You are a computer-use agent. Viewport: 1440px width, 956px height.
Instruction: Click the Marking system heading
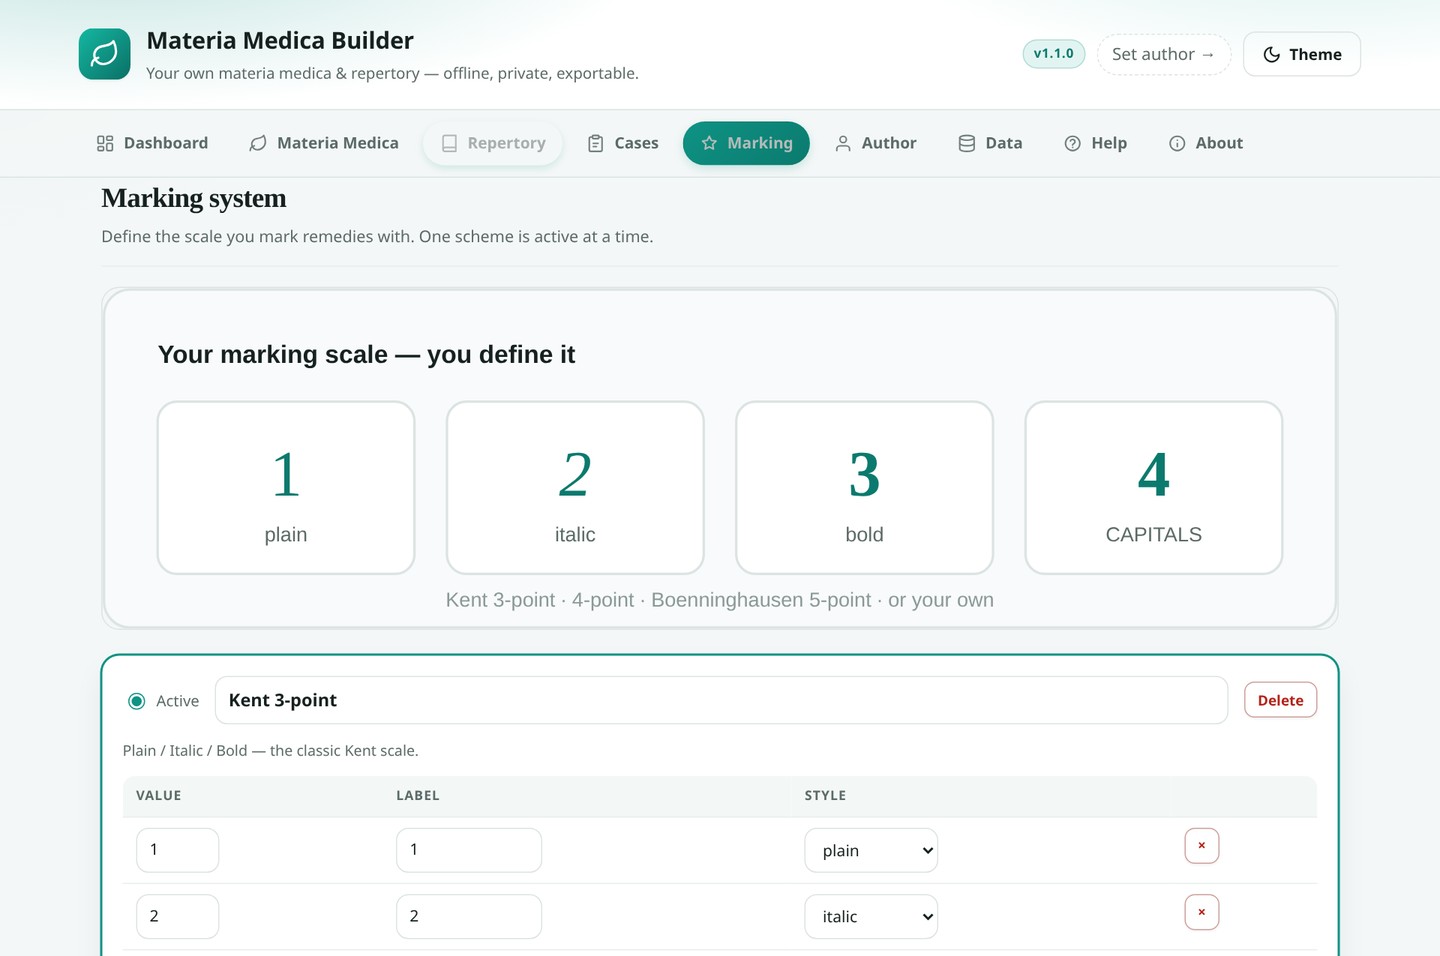tap(194, 198)
